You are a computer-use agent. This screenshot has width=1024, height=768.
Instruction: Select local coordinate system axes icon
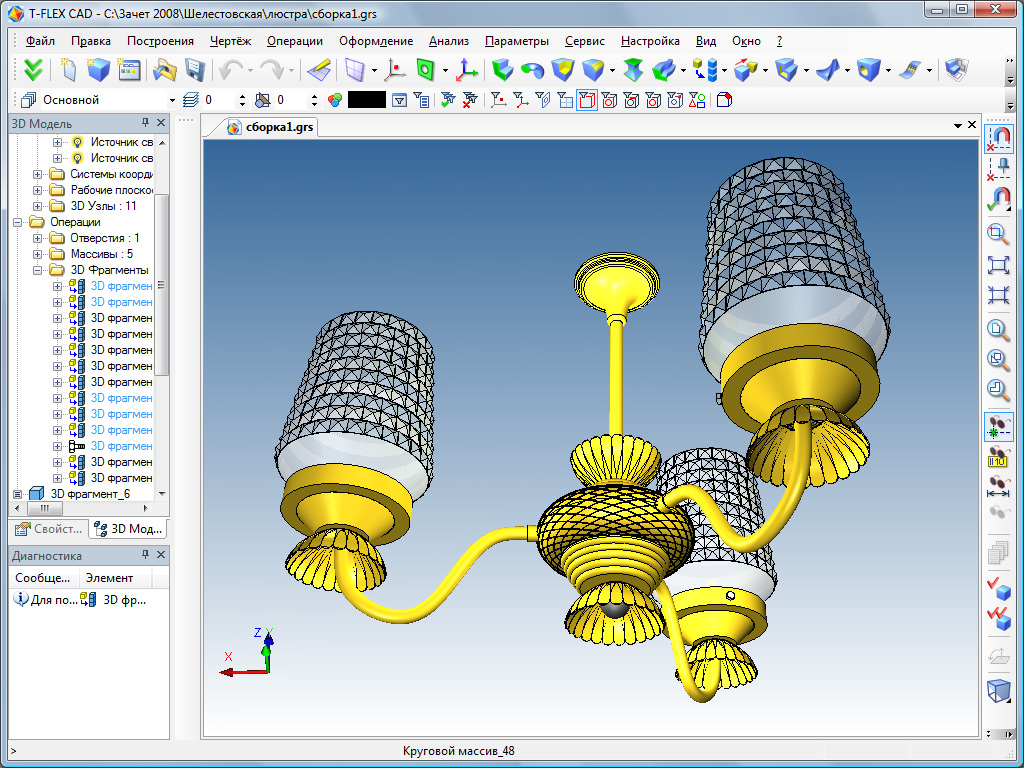(x=467, y=69)
